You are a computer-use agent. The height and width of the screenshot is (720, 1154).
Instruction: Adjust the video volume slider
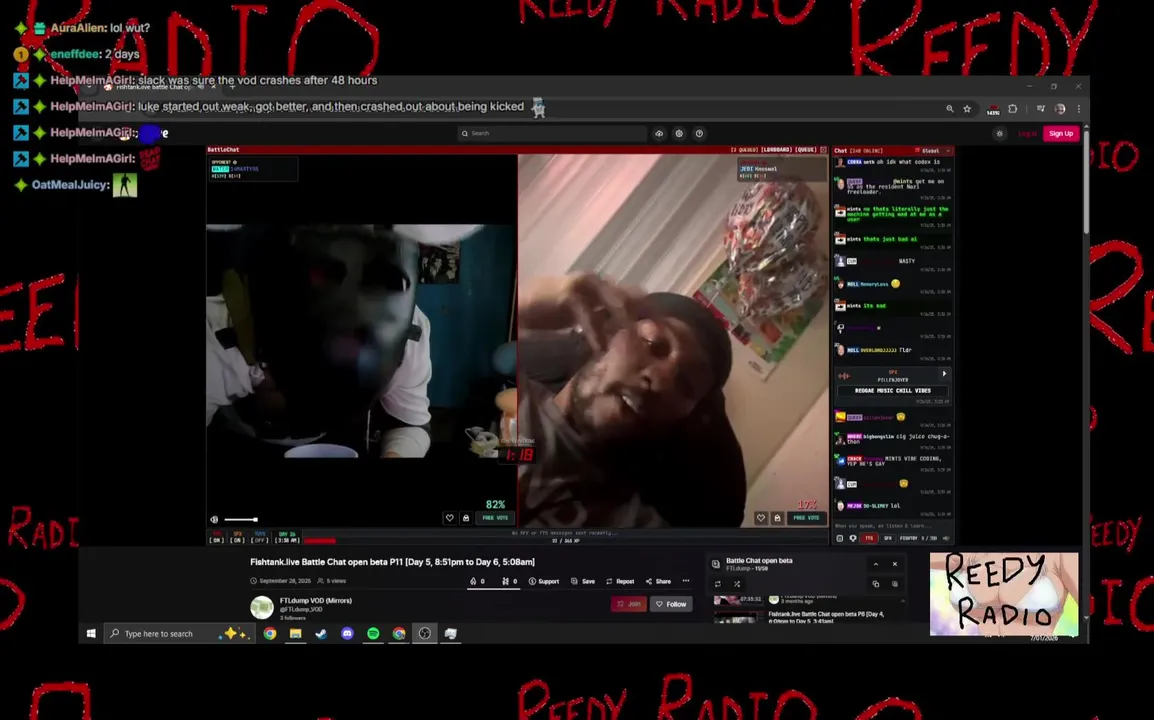[241, 519]
